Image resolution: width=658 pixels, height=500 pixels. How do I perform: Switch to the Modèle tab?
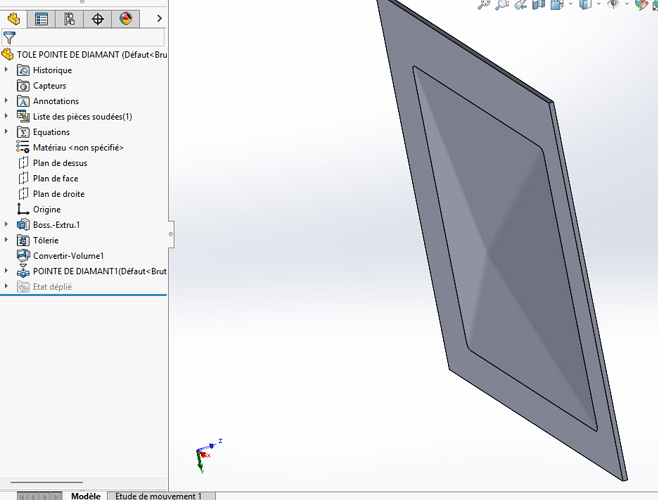pyautogui.click(x=85, y=496)
